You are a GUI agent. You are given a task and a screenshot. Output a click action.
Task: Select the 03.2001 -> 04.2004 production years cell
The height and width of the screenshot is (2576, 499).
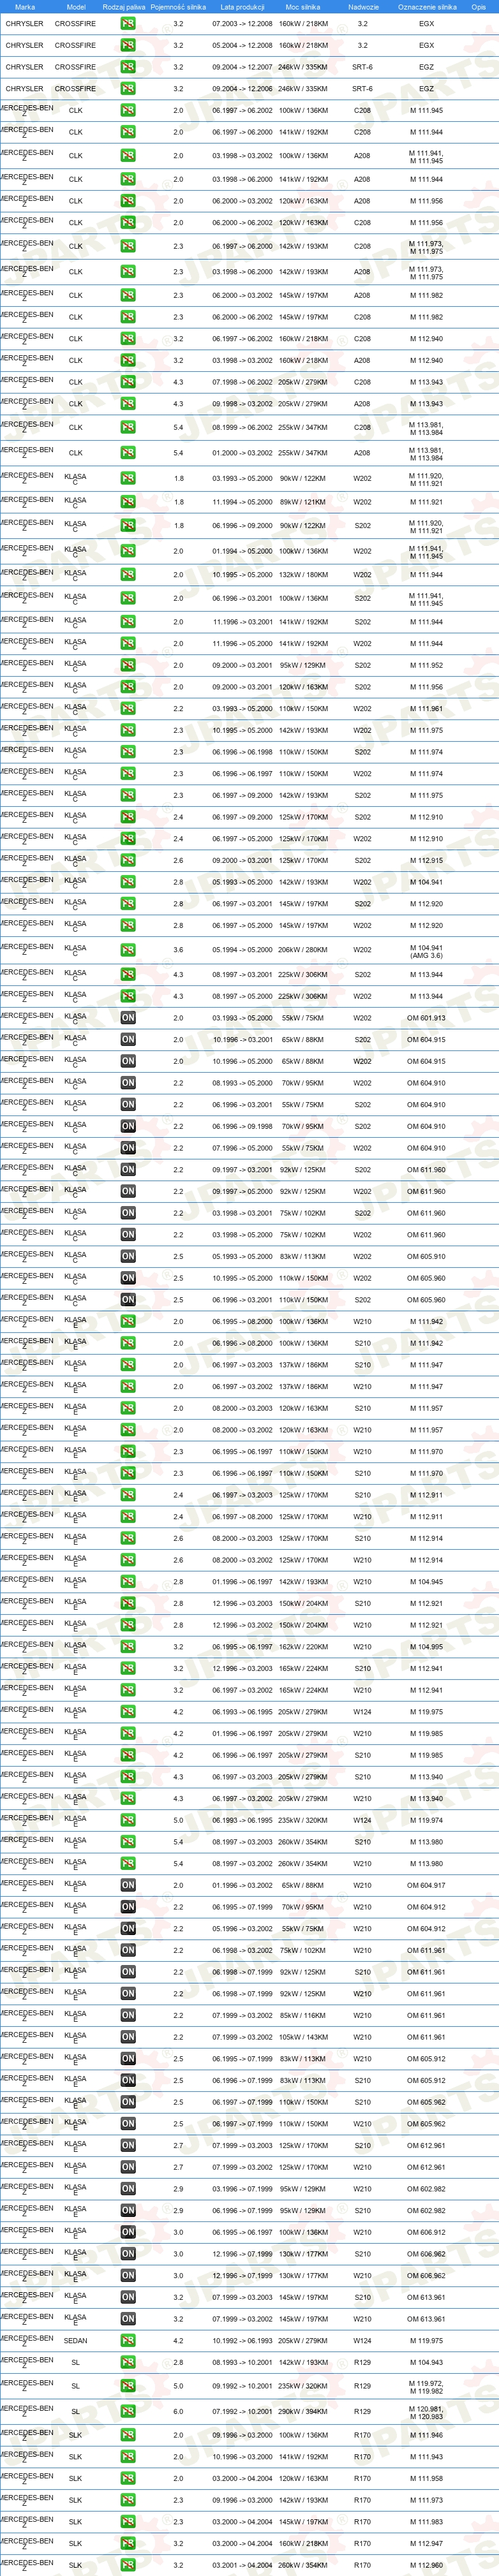pos(242,2565)
